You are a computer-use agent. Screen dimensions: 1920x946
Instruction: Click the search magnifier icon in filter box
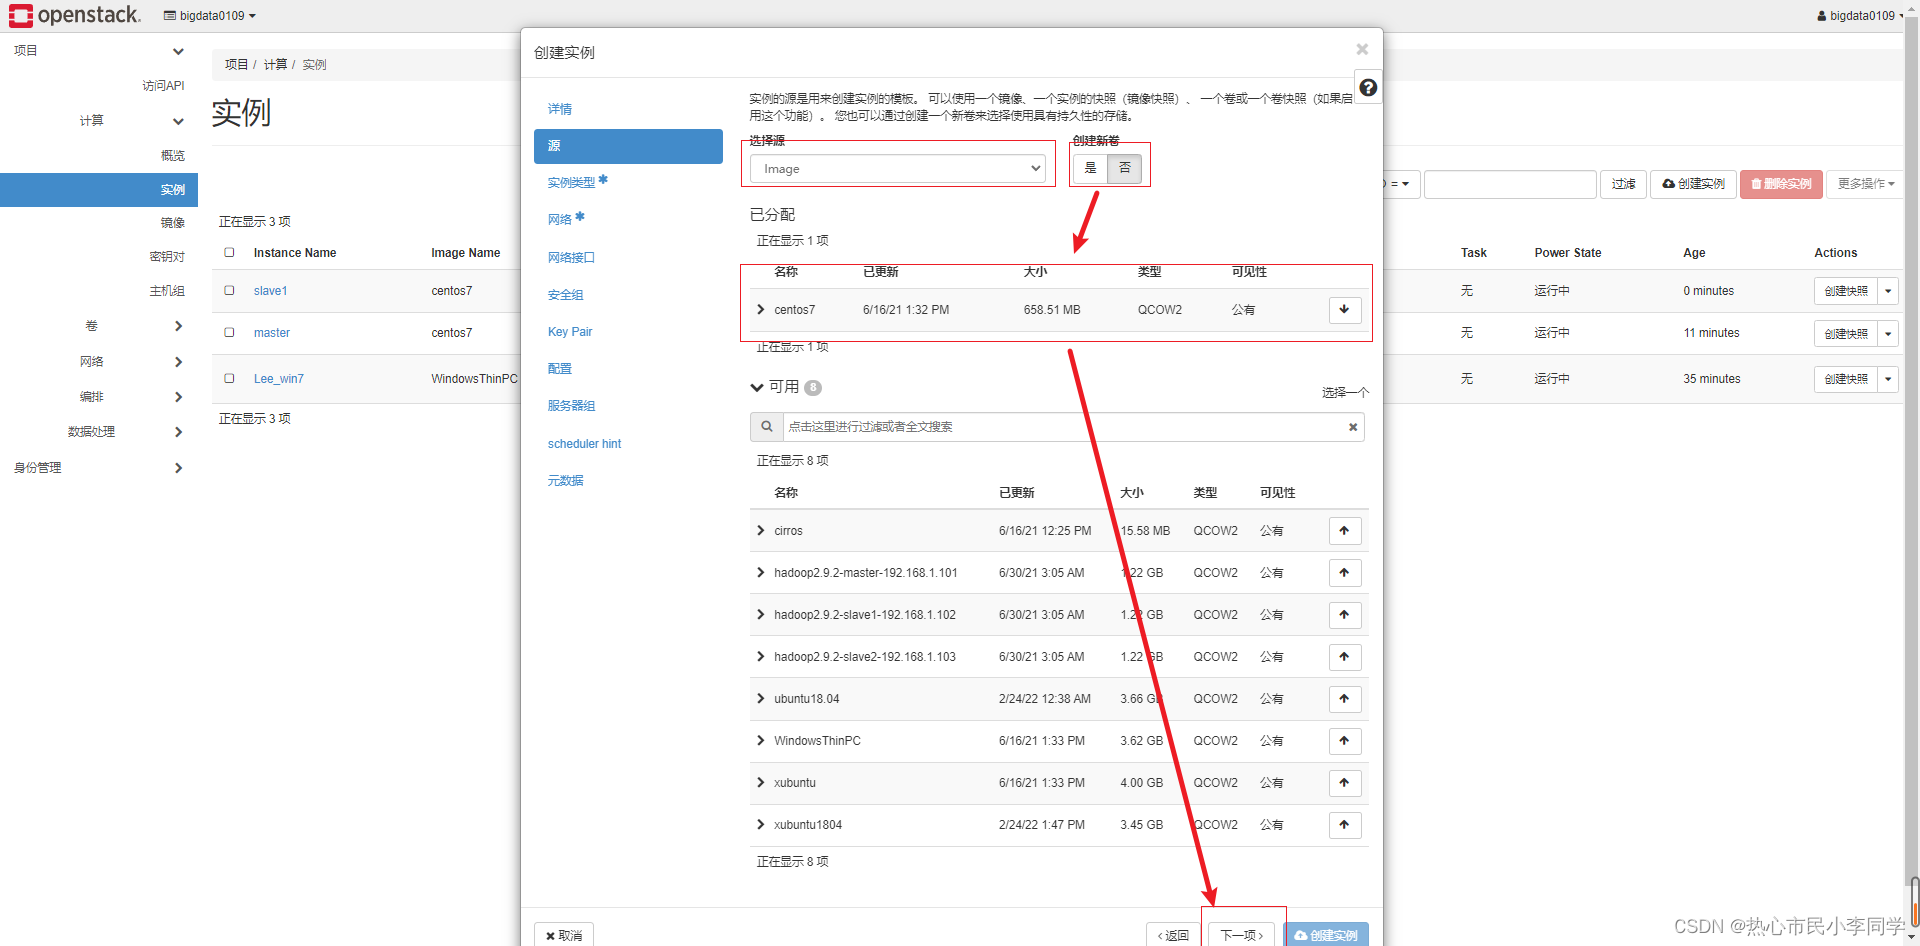(767, 427)
